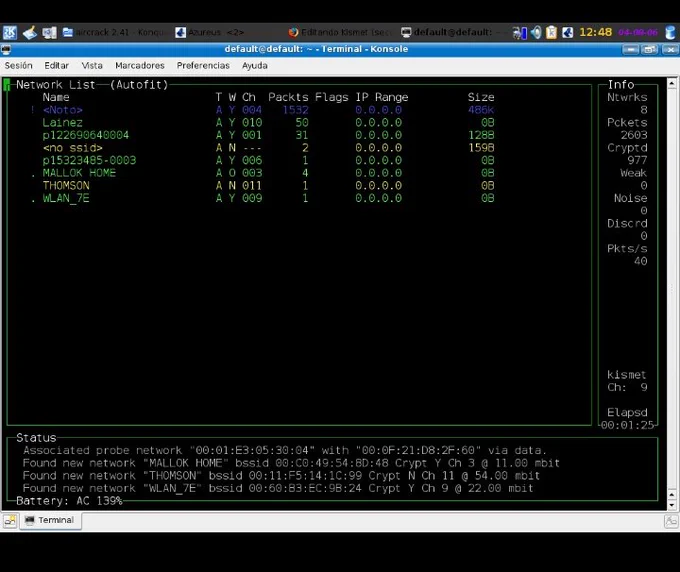
Task: Open the Editar menu
Action: tap(56, 65)
